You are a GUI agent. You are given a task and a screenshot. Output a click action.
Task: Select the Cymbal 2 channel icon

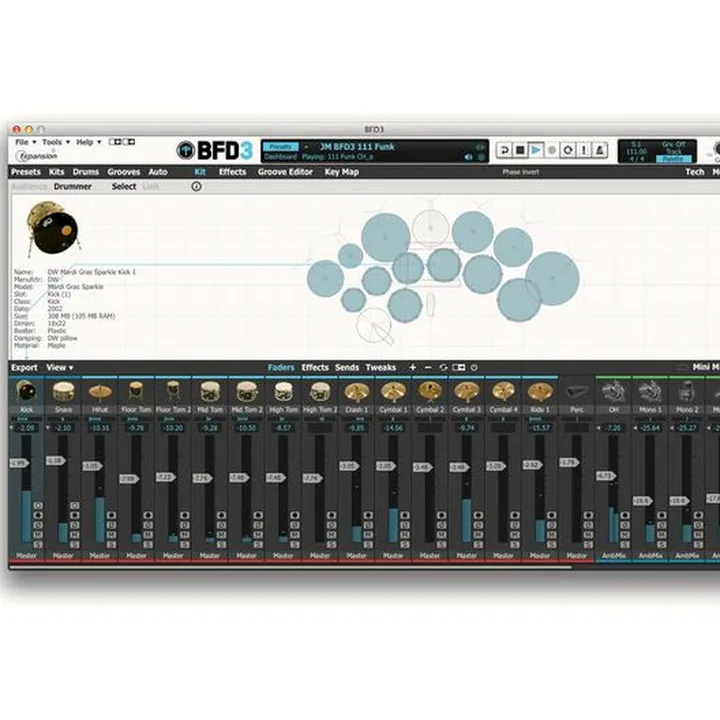430,392
